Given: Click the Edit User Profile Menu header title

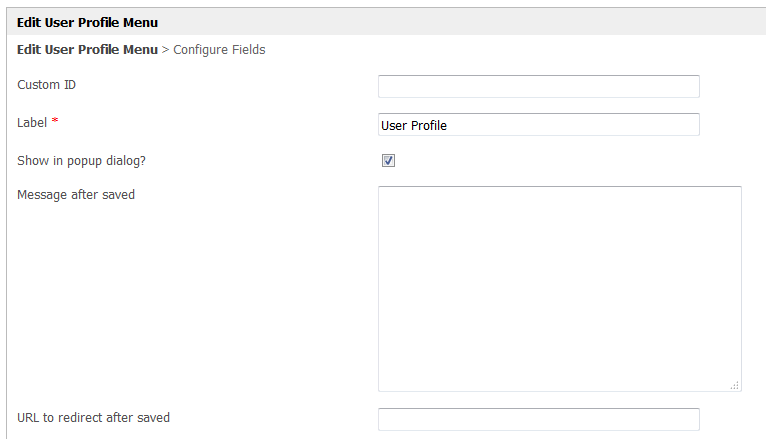Looking at the screenshot, I should 87,22.
